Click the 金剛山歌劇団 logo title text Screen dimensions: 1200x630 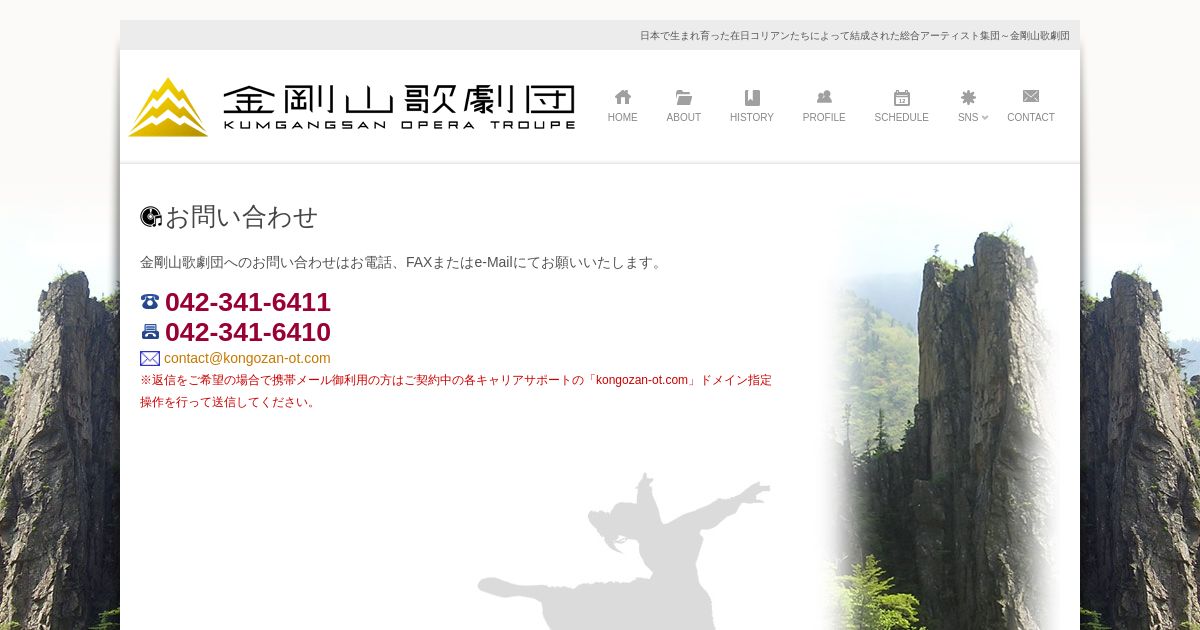(399, 99)
